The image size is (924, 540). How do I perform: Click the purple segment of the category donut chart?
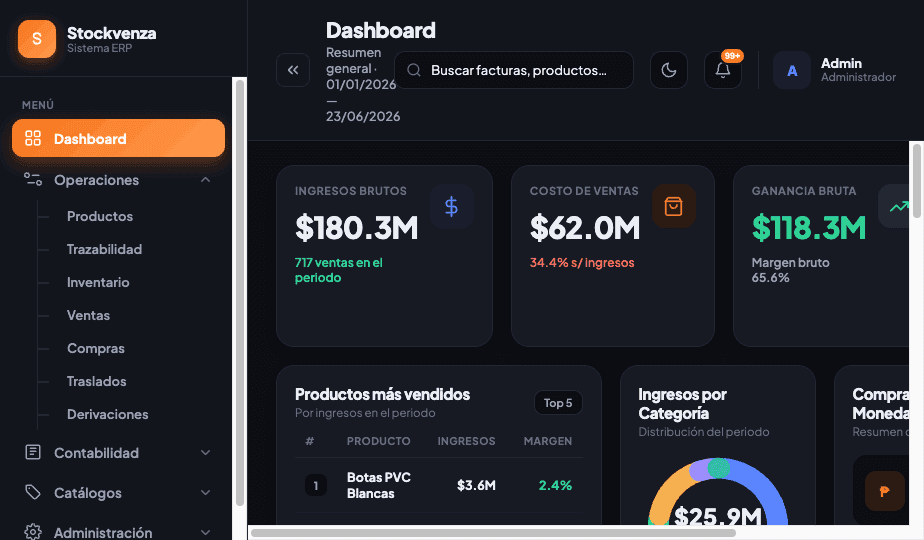[x=698, y=470]
